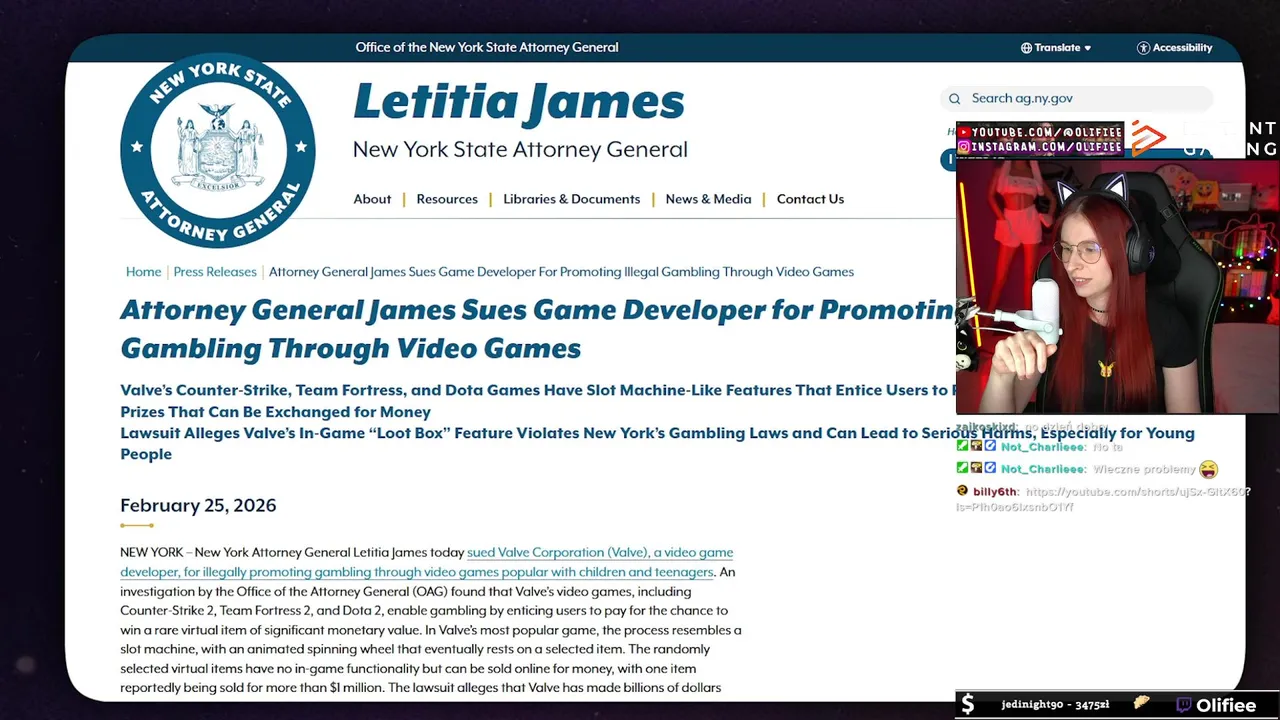Click the article headline about suing game developer
Screen dimensions: 1280x720
(537, 329)
